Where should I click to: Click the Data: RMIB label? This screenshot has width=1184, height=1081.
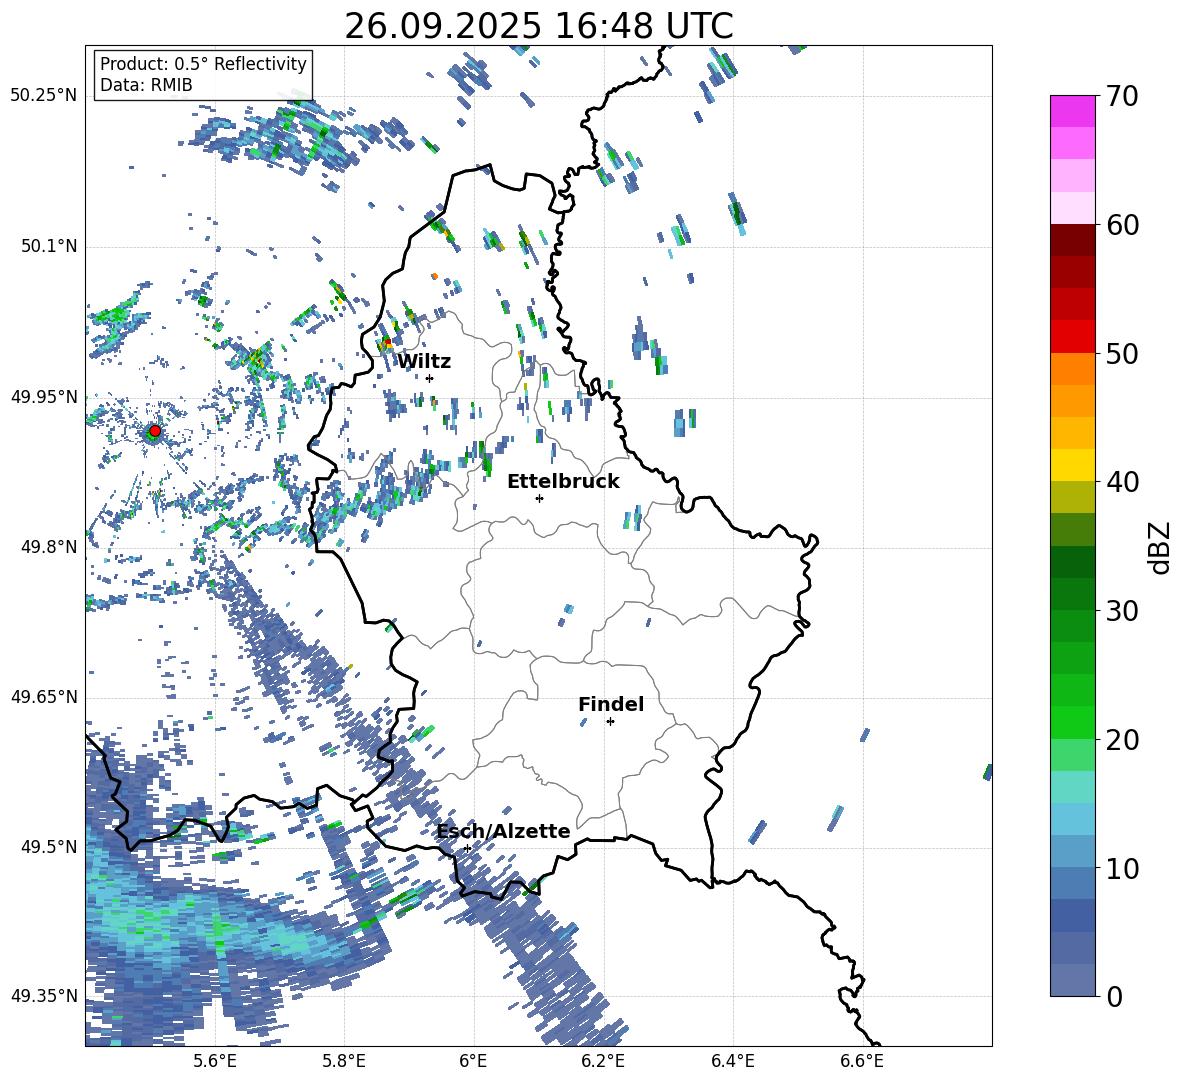pyautogui.click(x=146, y=85)
